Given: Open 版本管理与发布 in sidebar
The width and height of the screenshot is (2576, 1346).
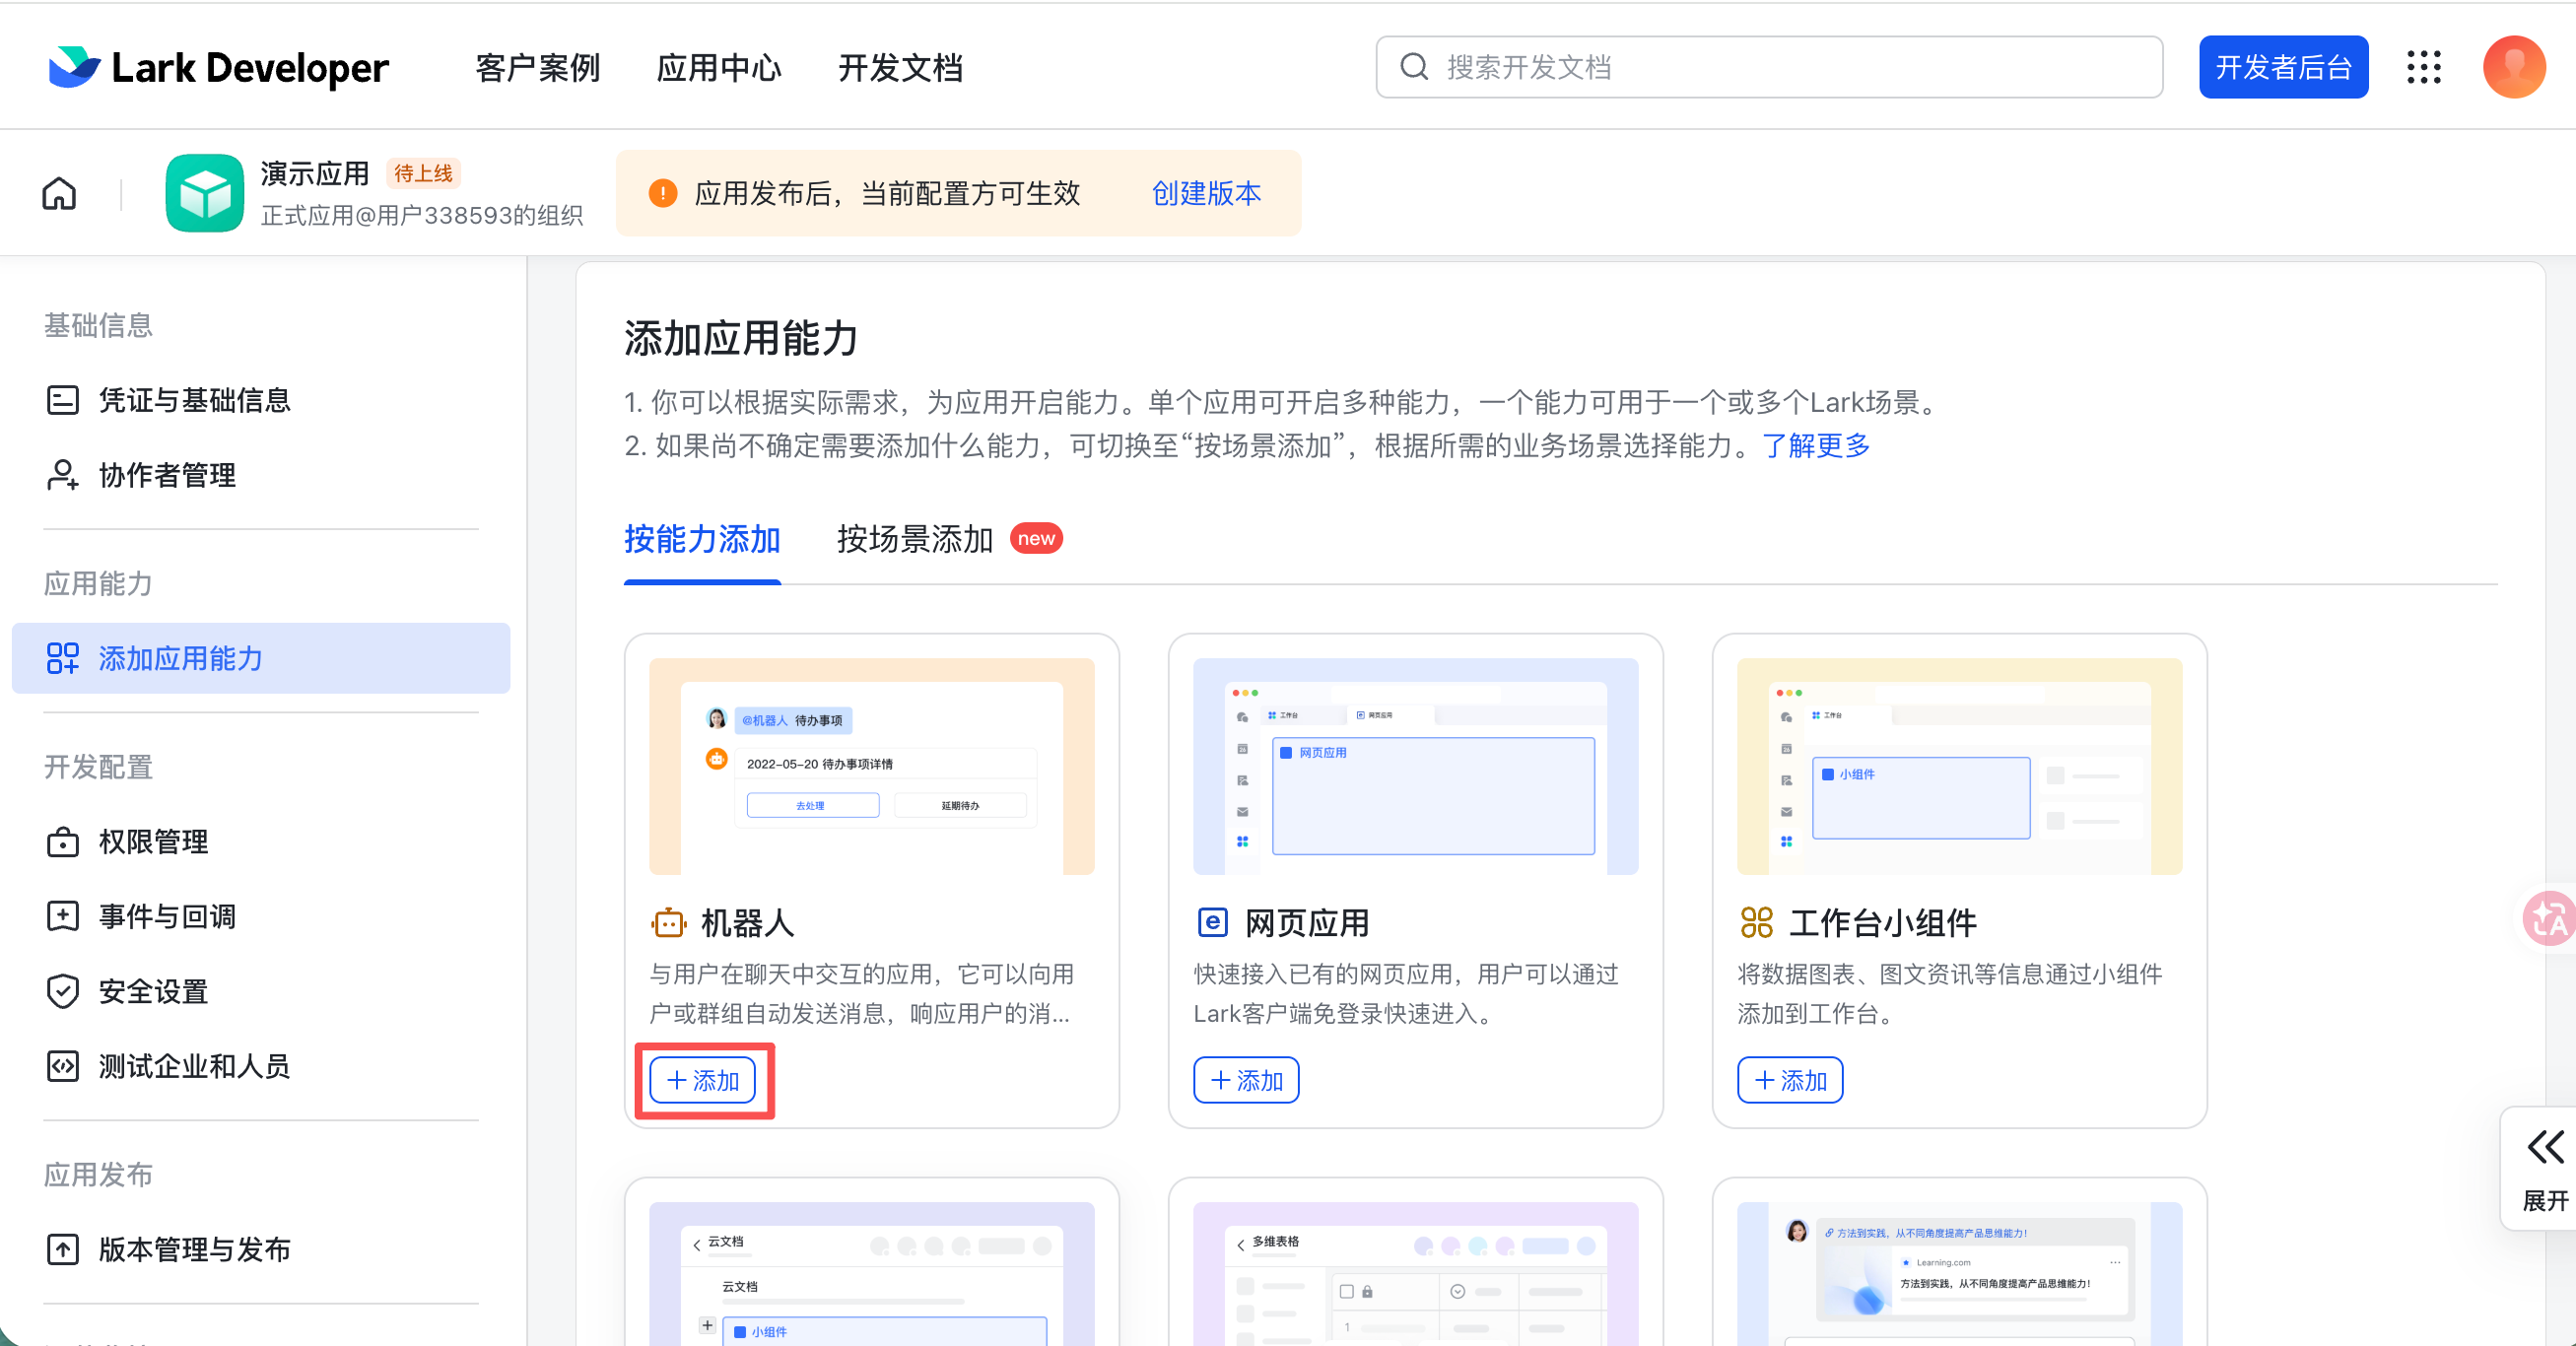Looking at the screenshot, I should (x=194, y=1249).
